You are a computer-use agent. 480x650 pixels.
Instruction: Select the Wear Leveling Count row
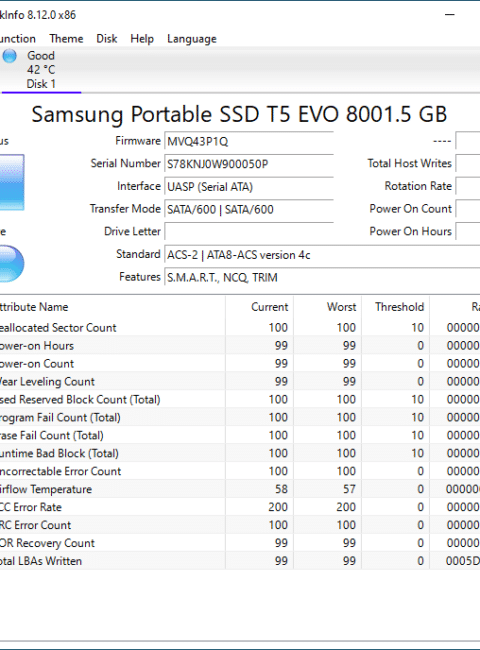tap(240, 381)
